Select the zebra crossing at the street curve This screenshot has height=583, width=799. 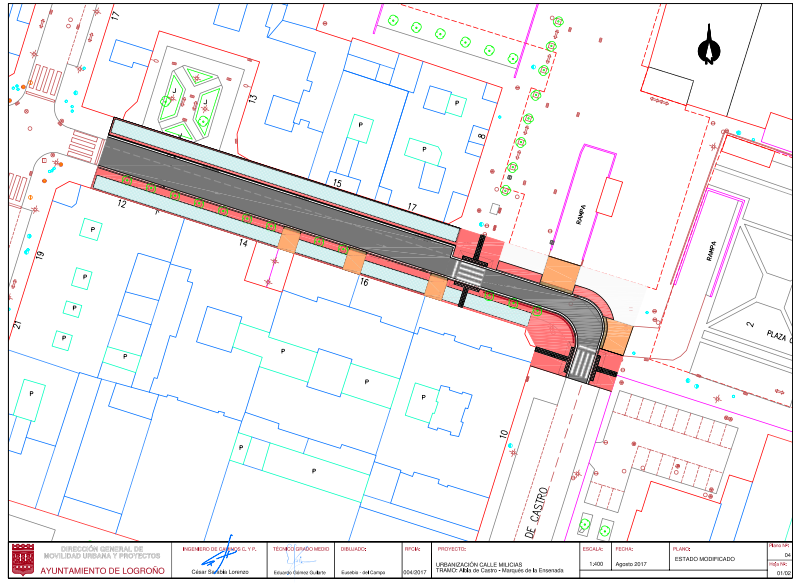[x=583, y=360]
